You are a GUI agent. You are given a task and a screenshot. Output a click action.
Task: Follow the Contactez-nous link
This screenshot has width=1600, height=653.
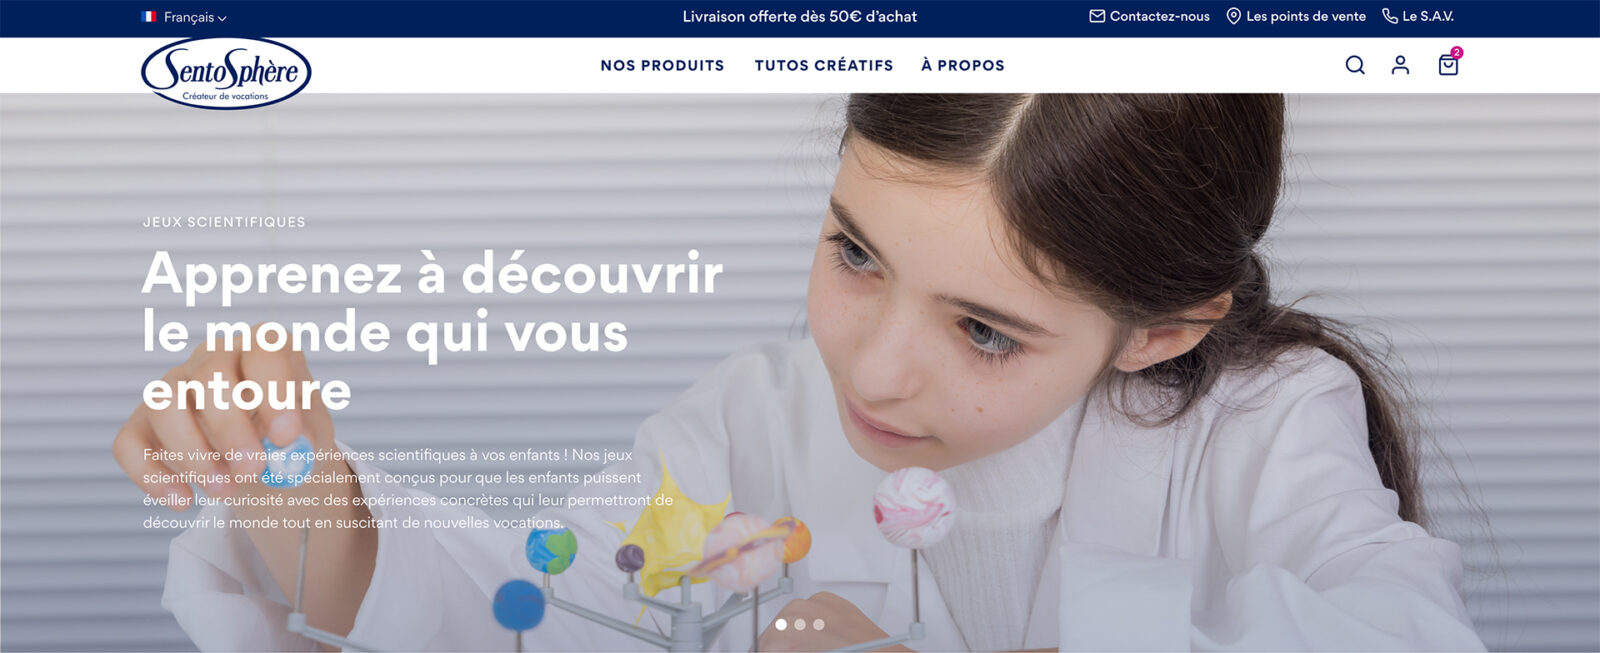1160,16
